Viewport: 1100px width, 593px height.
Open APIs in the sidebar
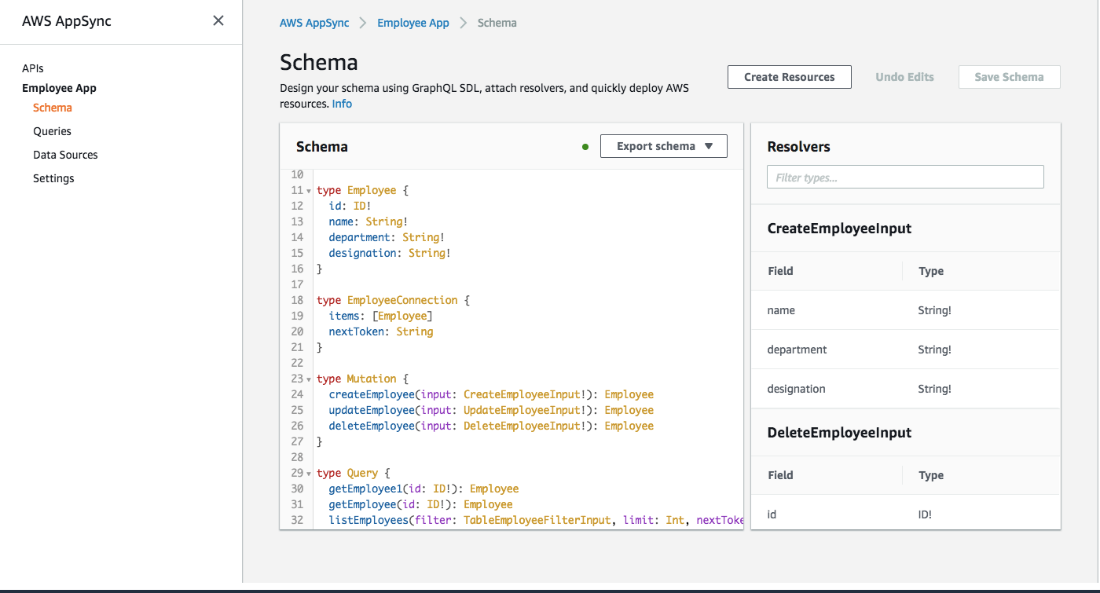click(x=32, y=68)
